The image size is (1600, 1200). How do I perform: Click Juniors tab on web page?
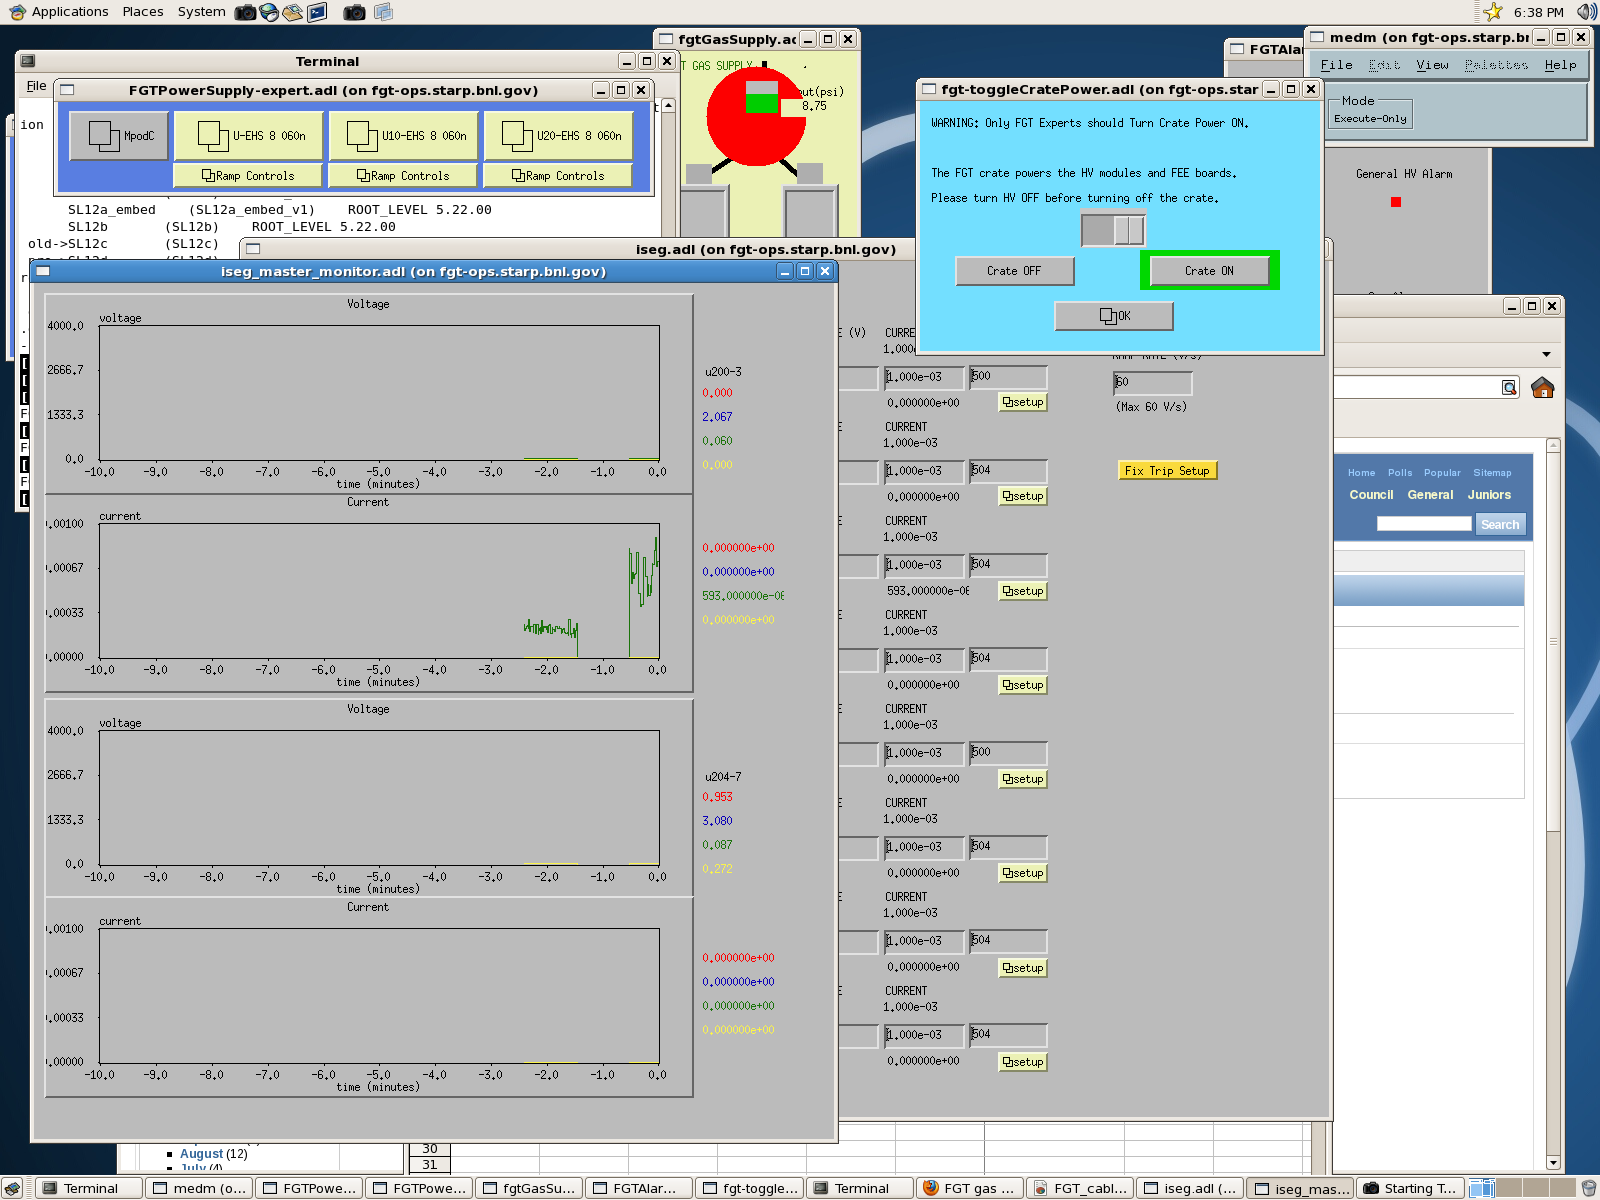(1489, 495)
